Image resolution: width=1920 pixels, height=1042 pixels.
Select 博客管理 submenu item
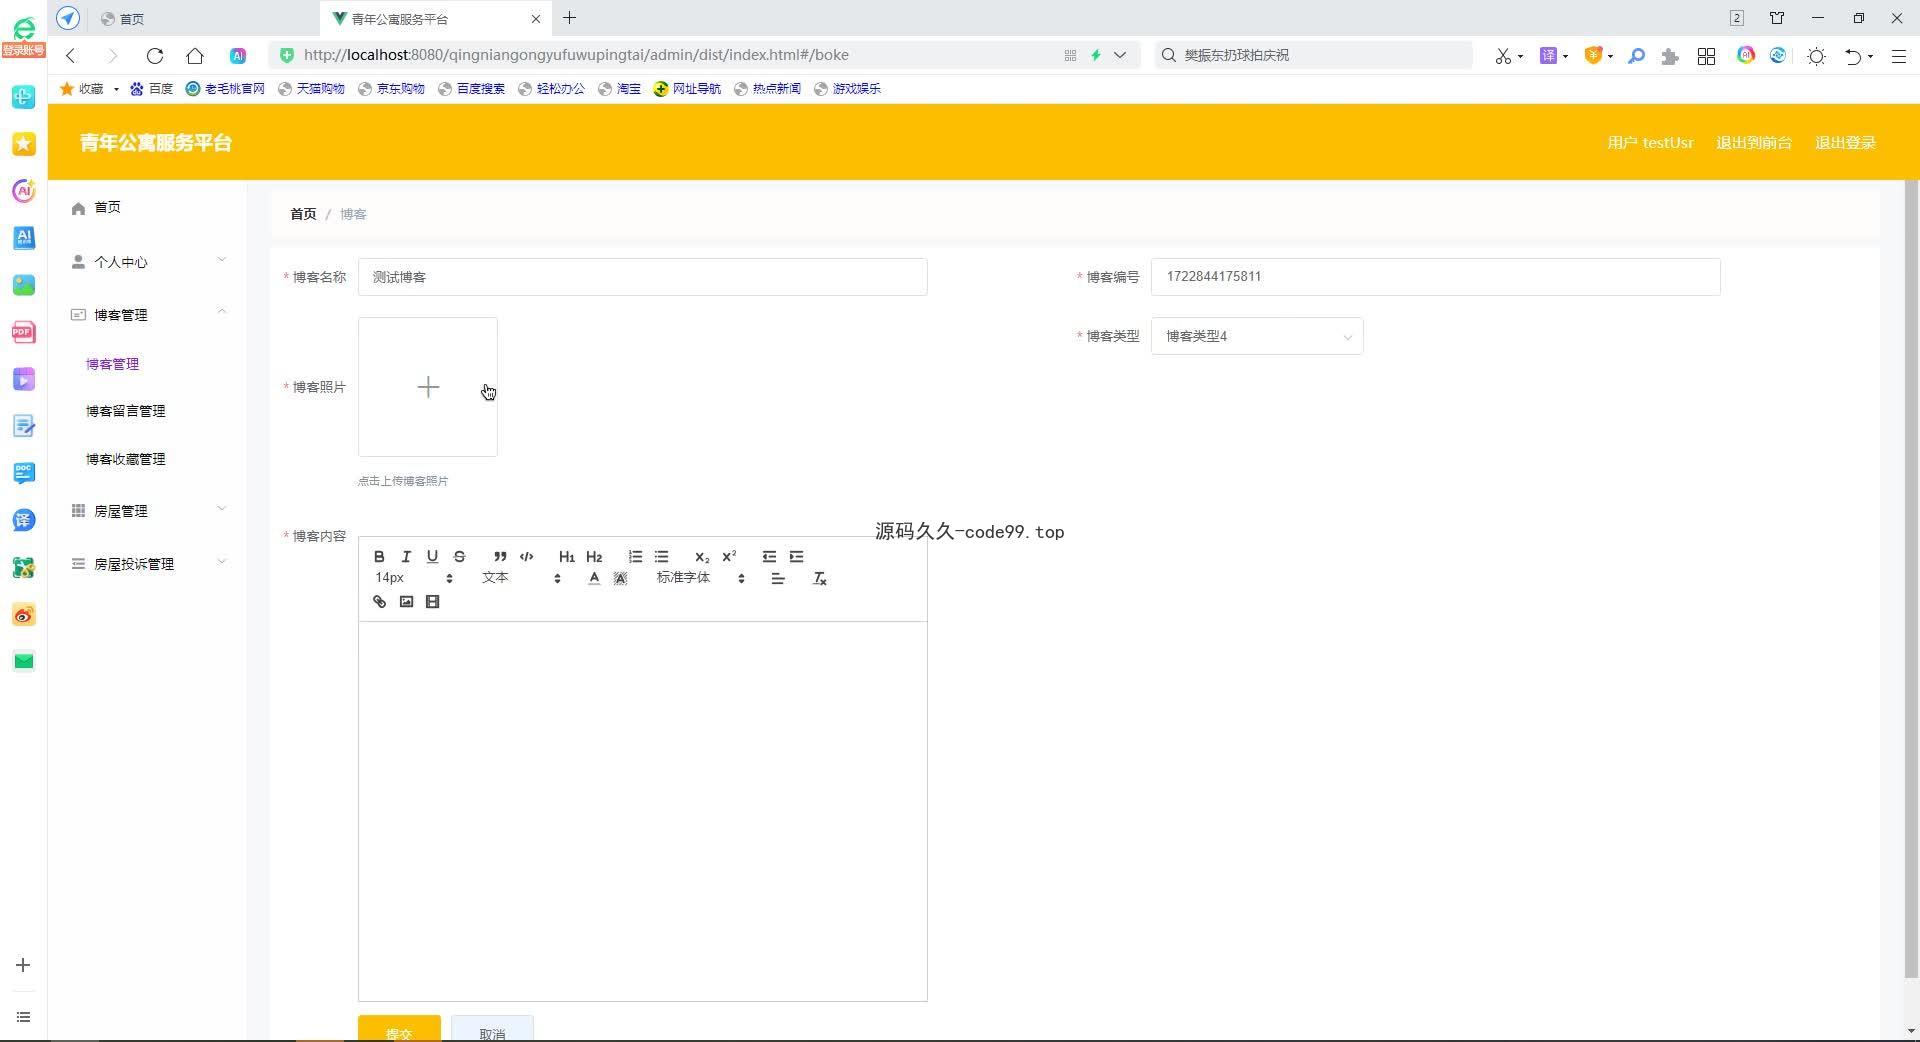pyautogui.click(x=112, y=364)
